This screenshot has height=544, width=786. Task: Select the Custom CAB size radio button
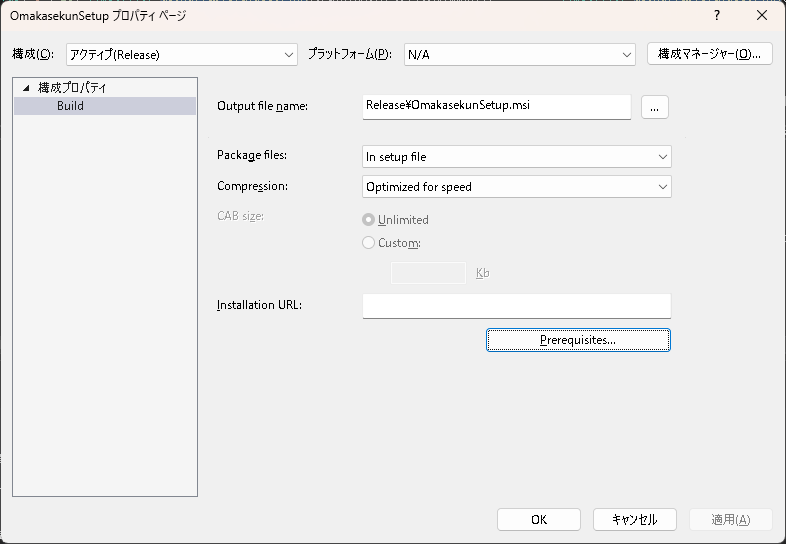click(x=369, y=243)
